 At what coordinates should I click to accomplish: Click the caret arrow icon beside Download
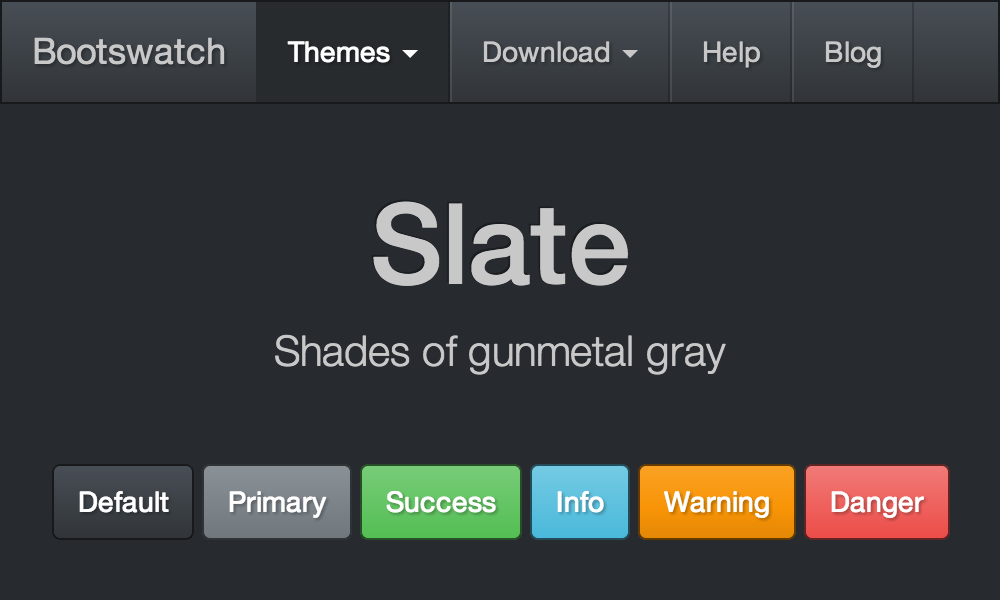629,55
